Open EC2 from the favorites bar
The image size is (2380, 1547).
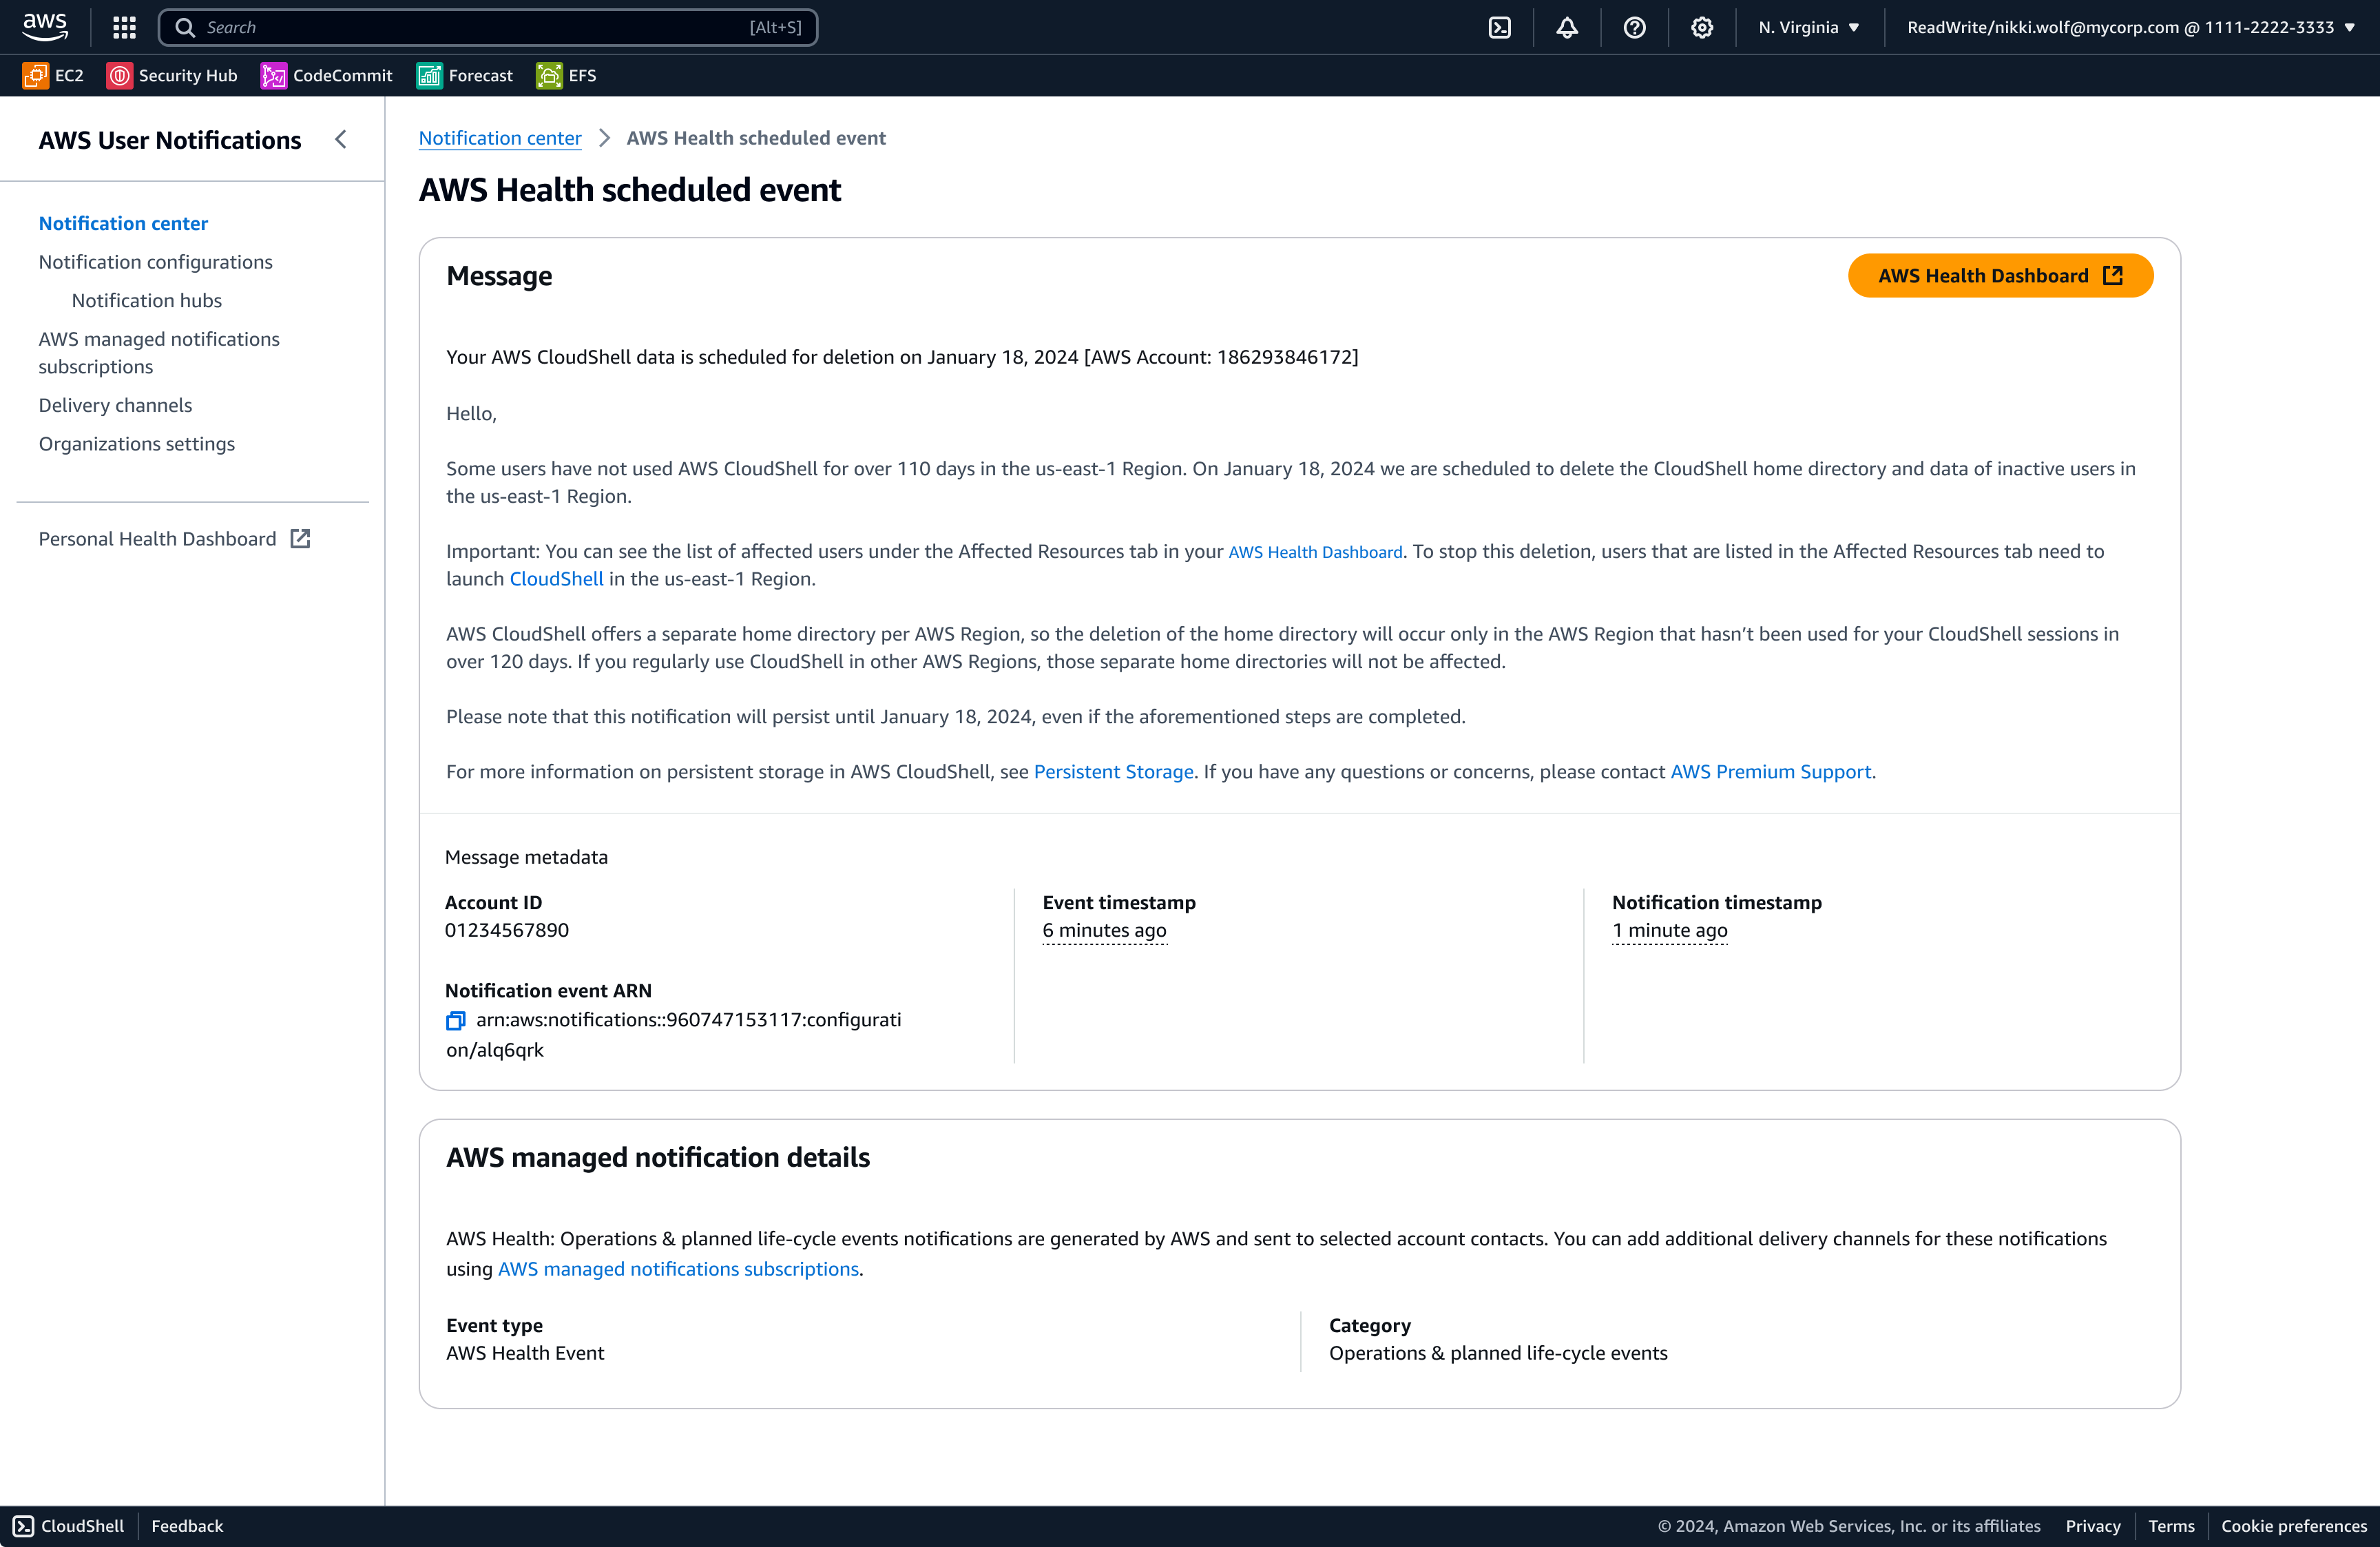pyautogui.click(x=53, y=75)
